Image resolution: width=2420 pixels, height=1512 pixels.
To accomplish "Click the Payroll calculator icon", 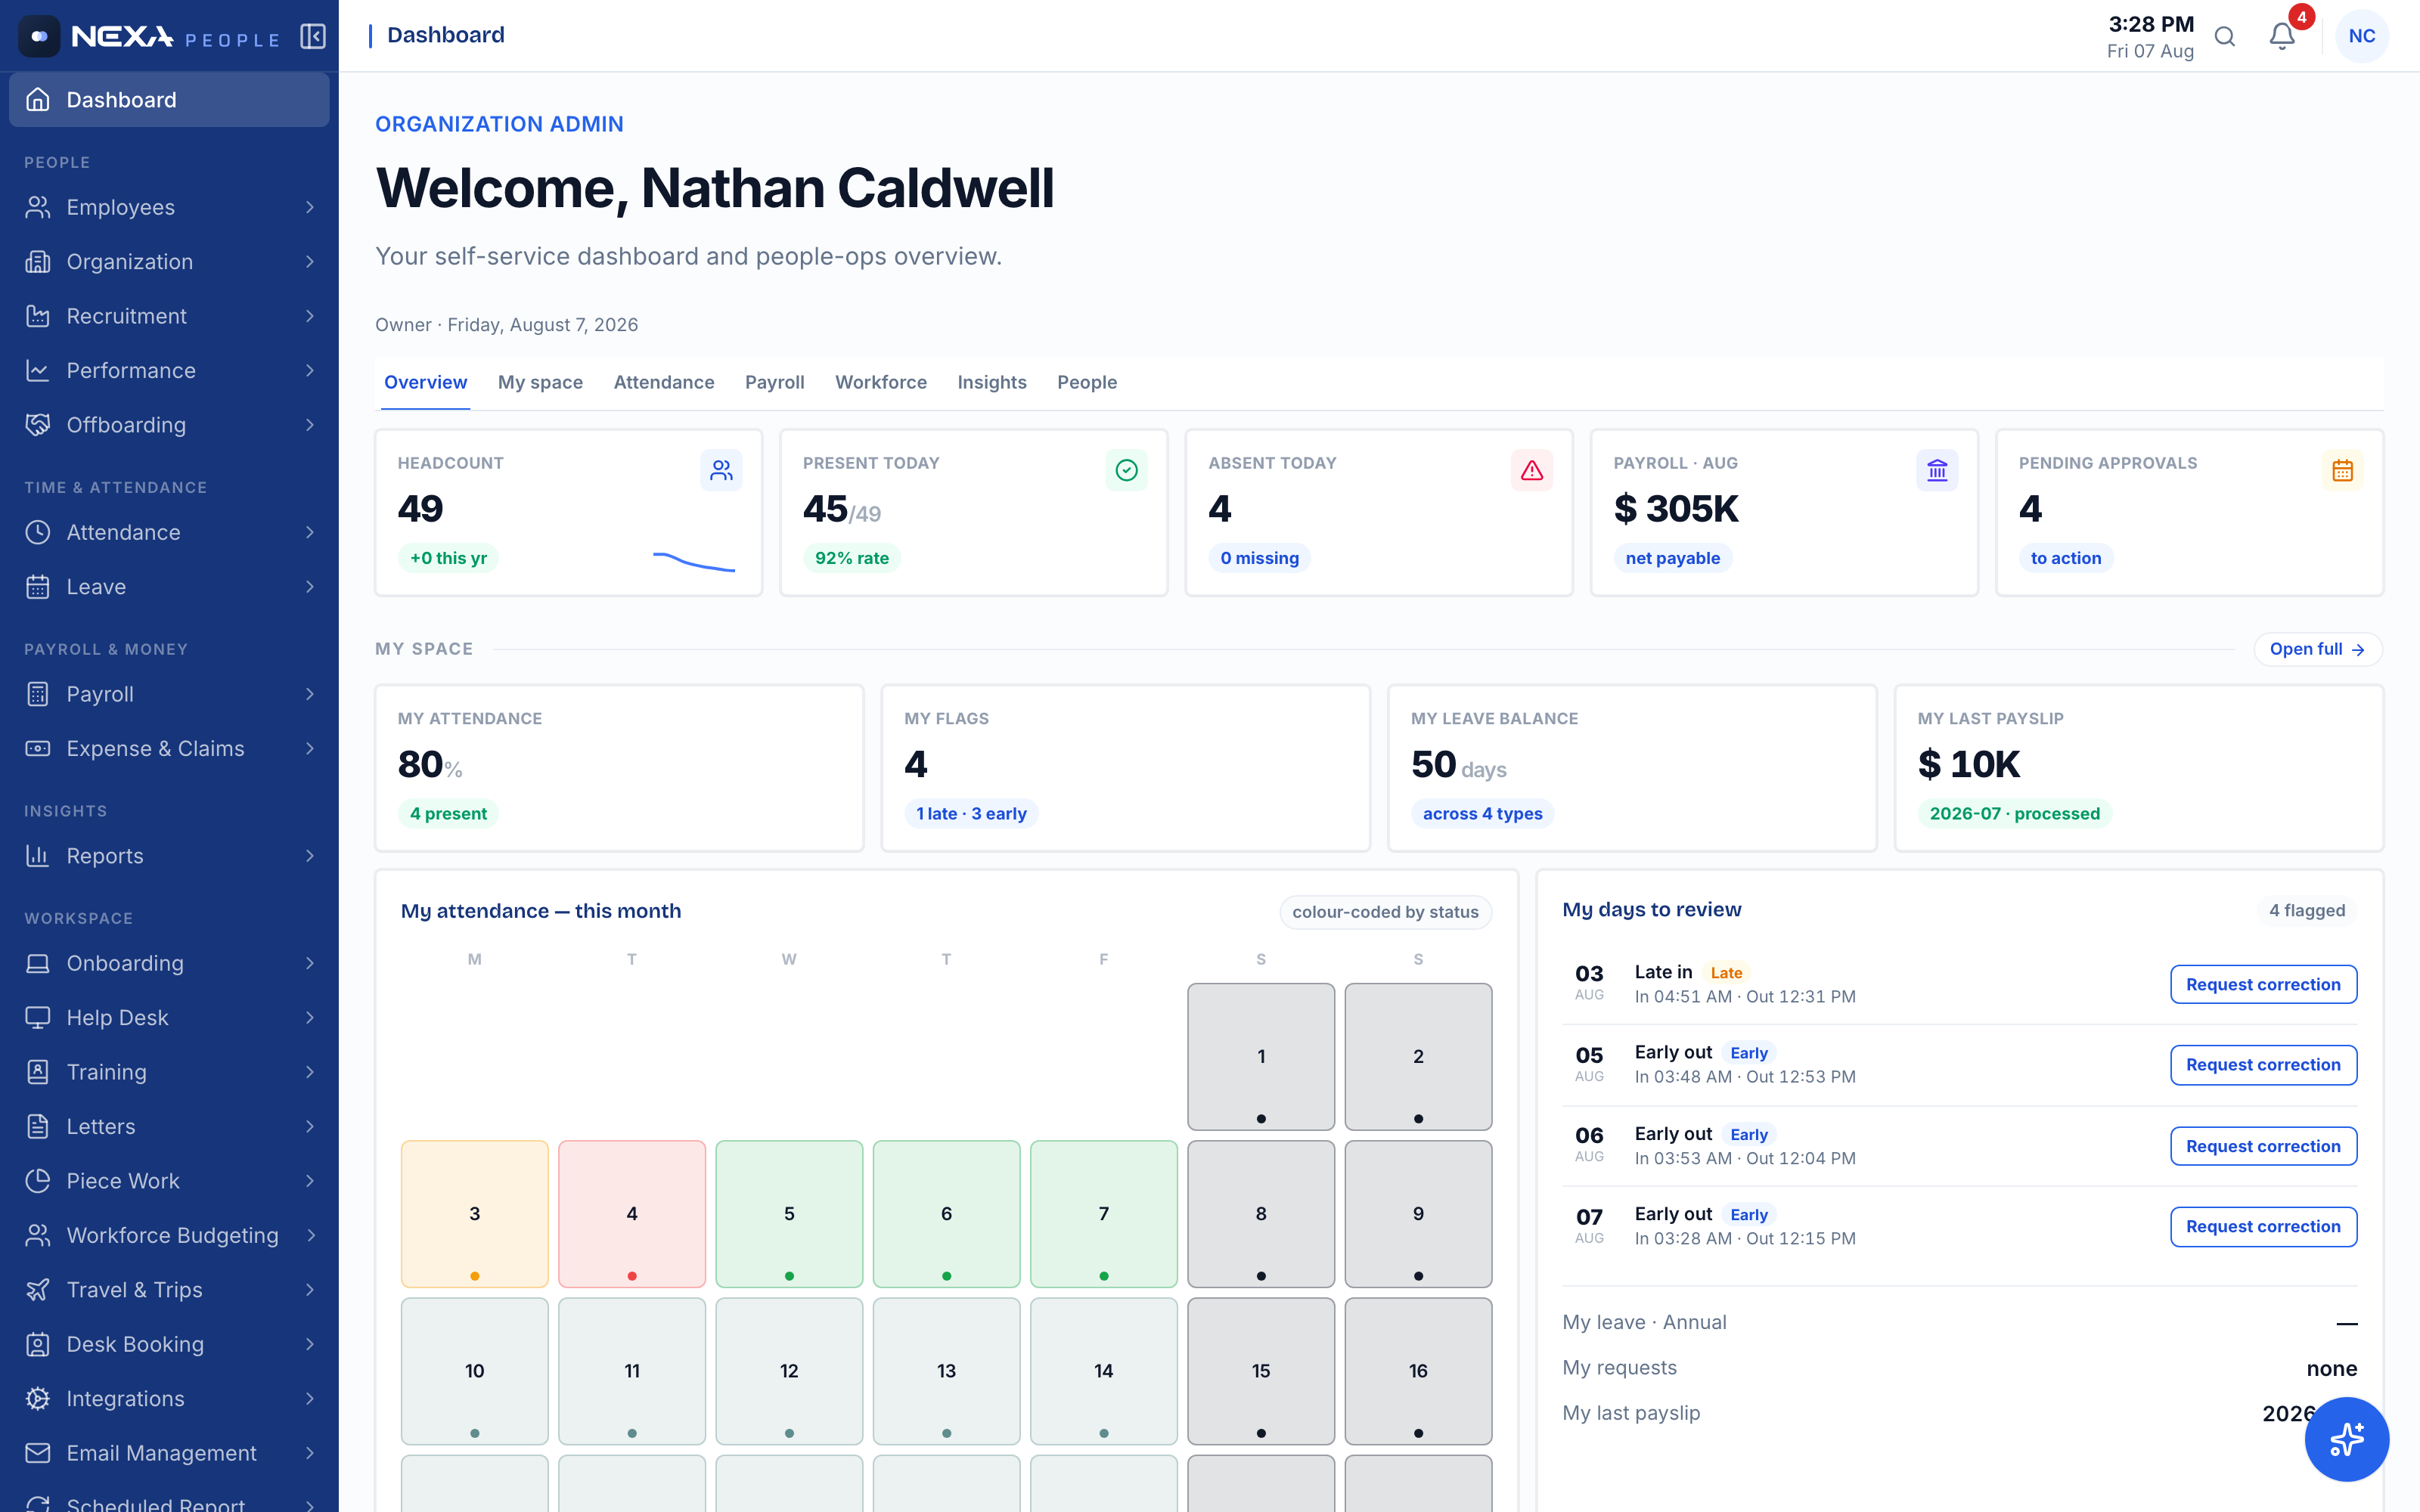I will click(x=38, y=694).
